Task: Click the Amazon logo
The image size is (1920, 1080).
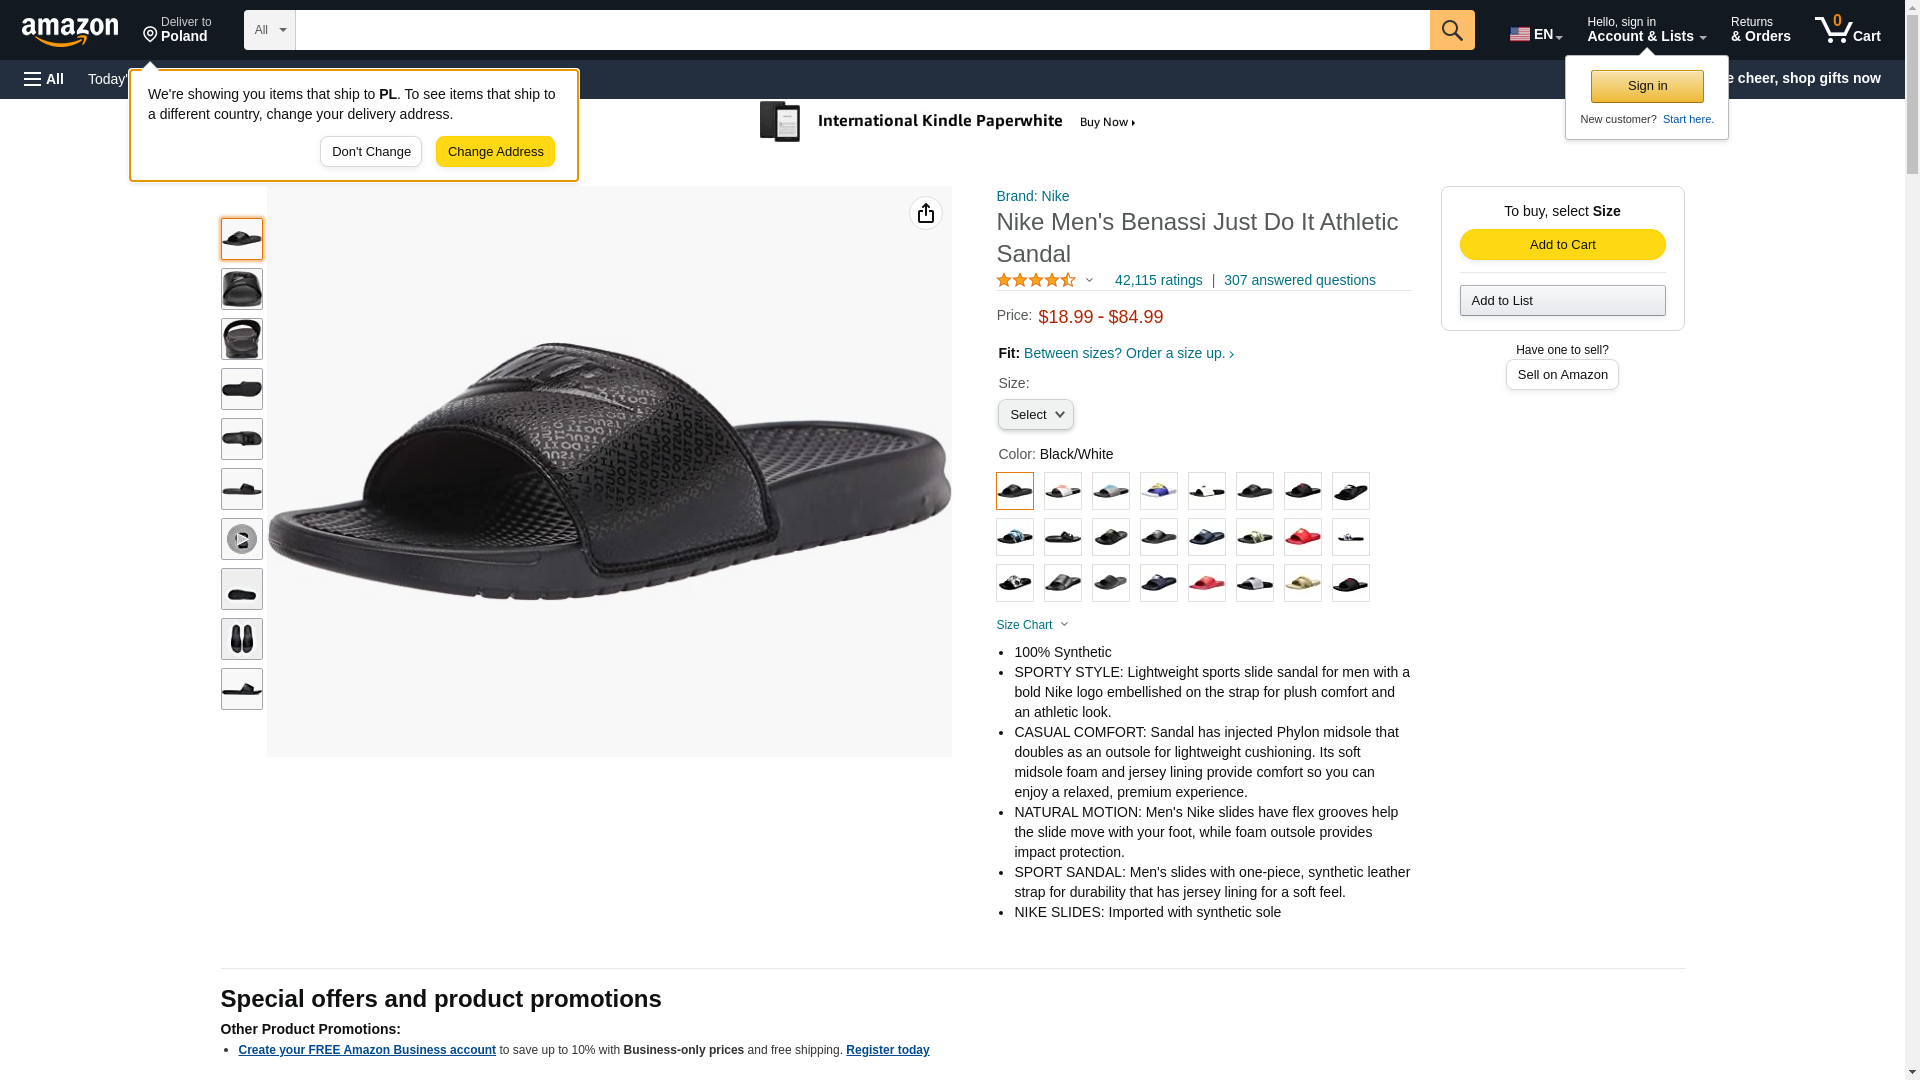Action: coord(70,31)
